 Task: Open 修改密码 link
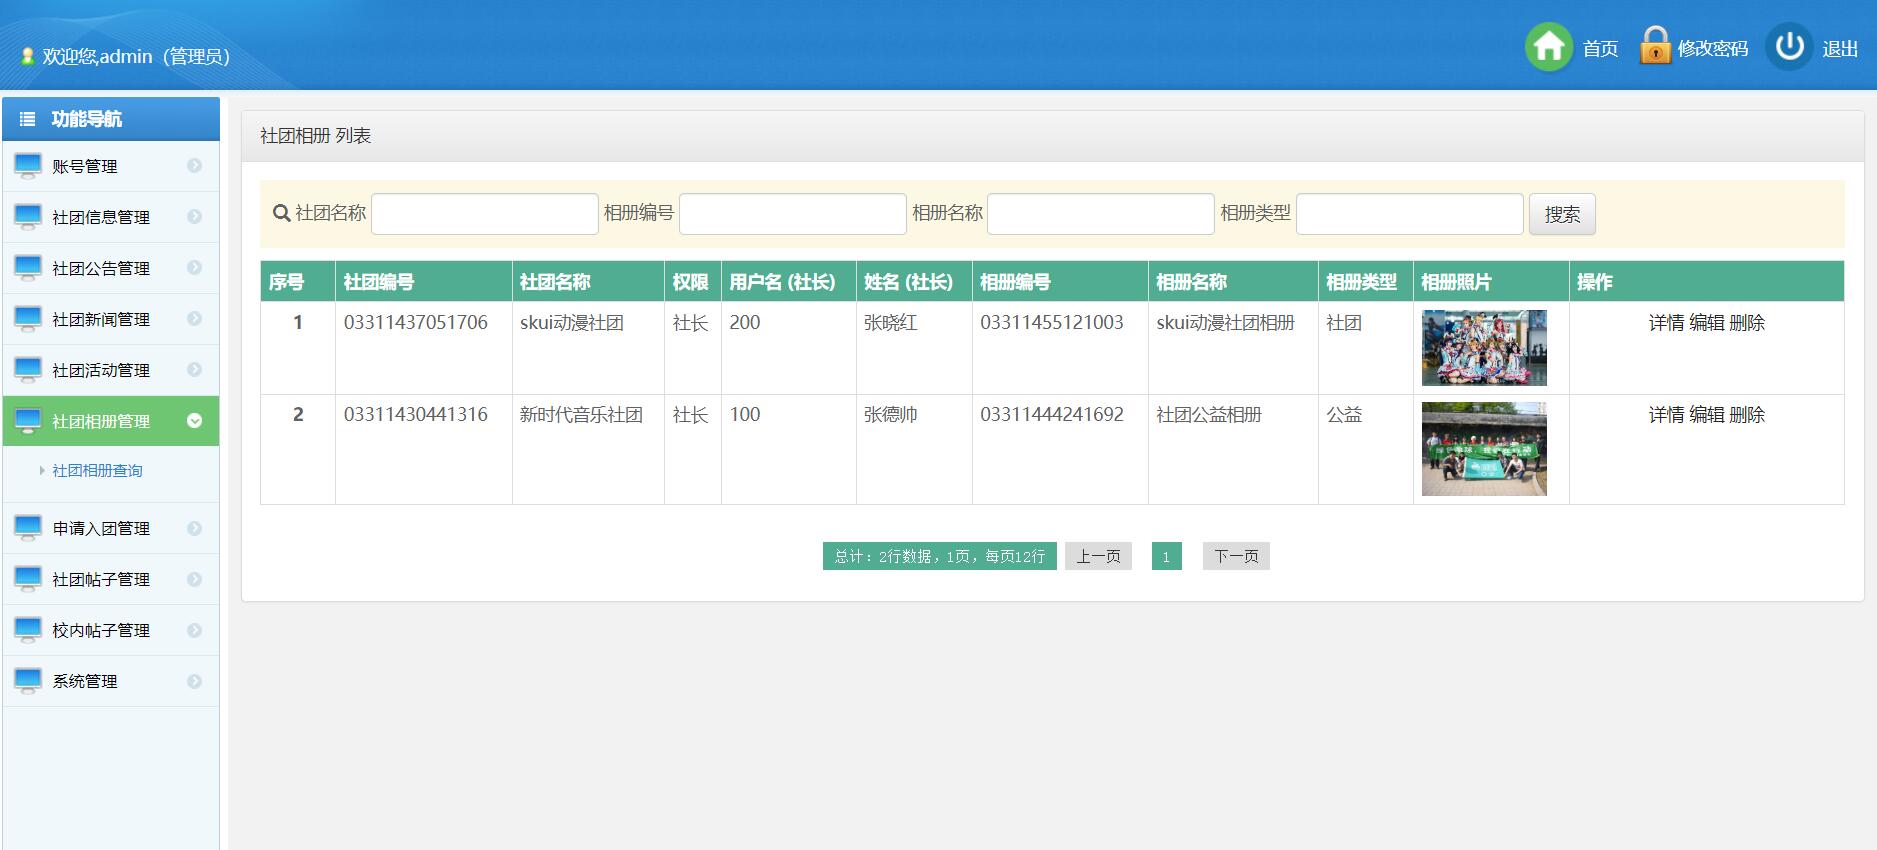tap(1713, 49)
